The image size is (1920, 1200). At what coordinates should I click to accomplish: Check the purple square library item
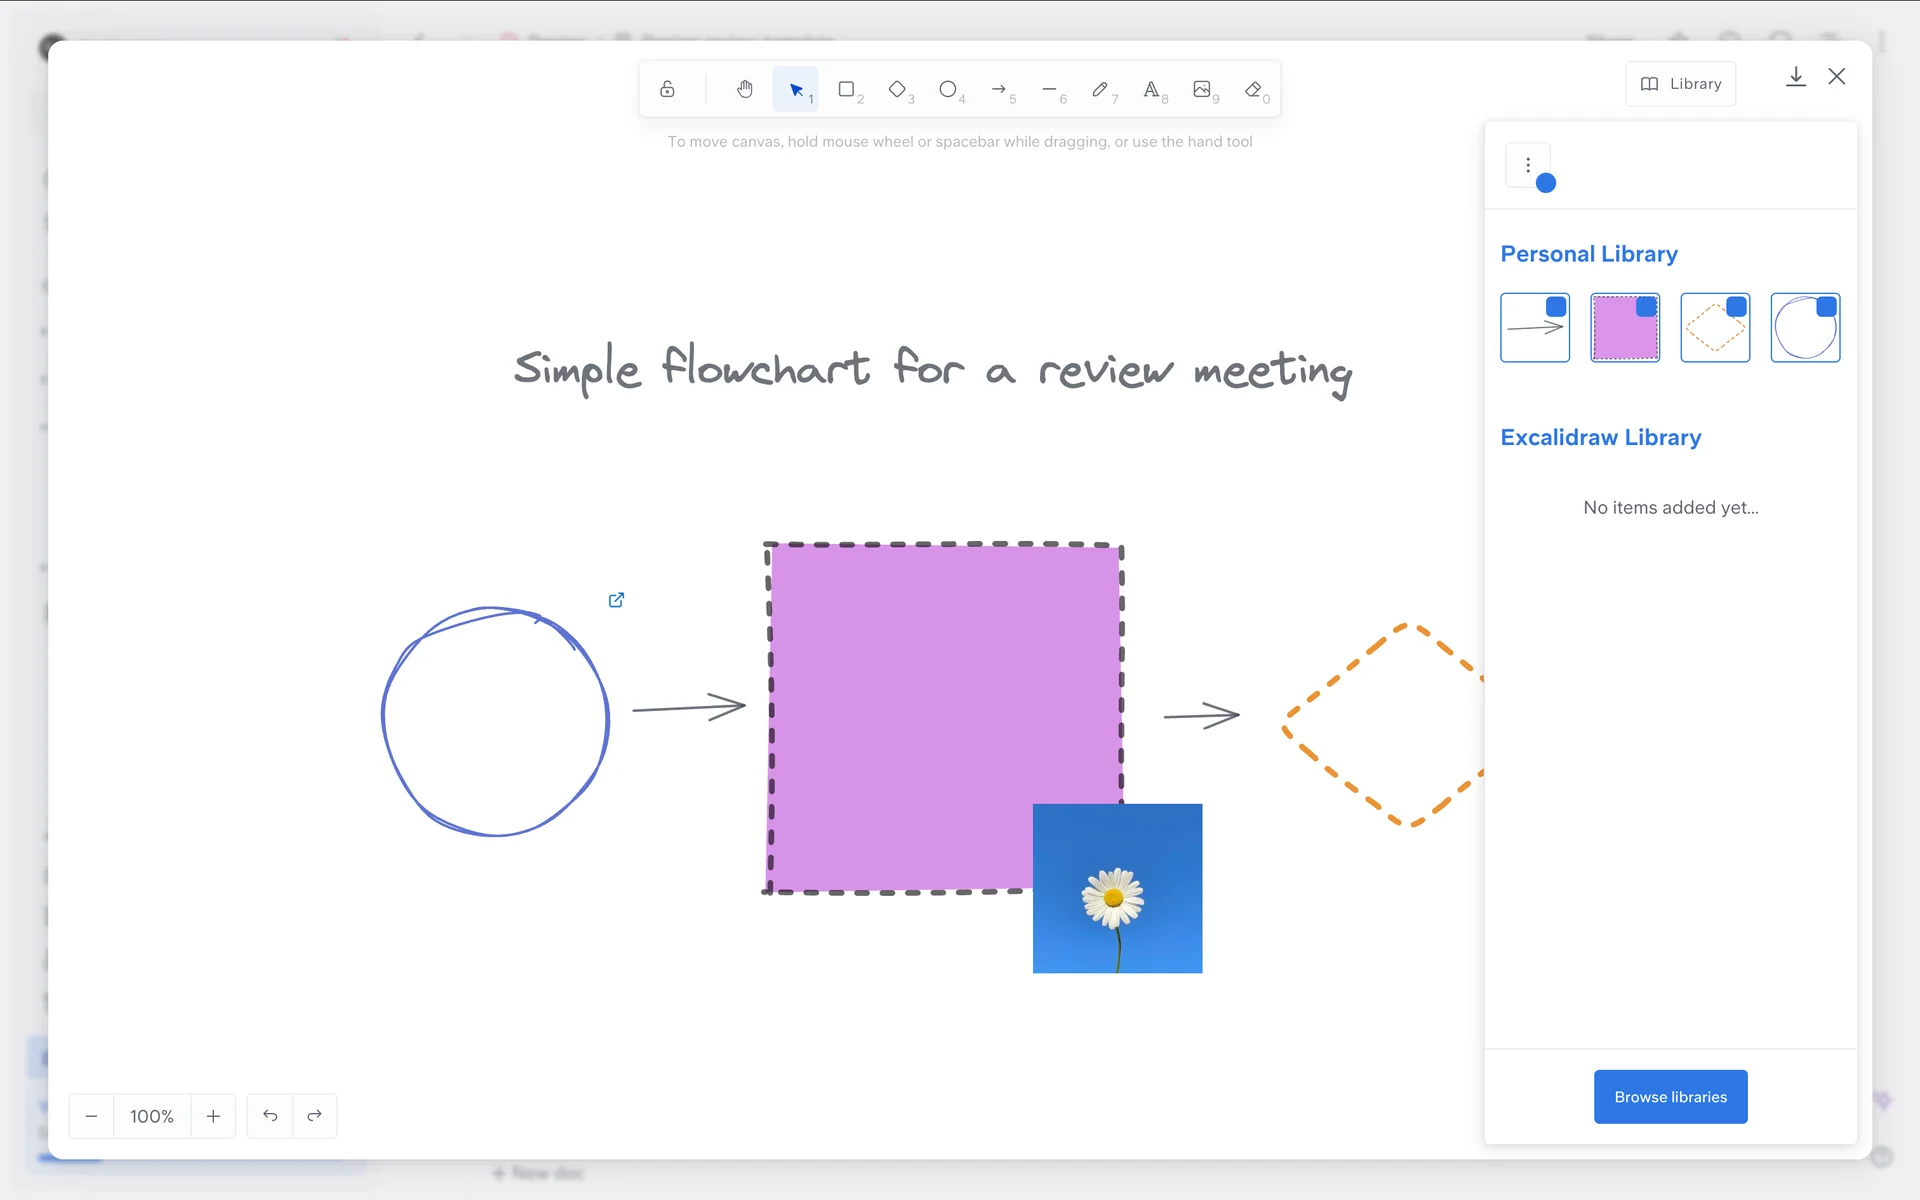click(1646, 307)
